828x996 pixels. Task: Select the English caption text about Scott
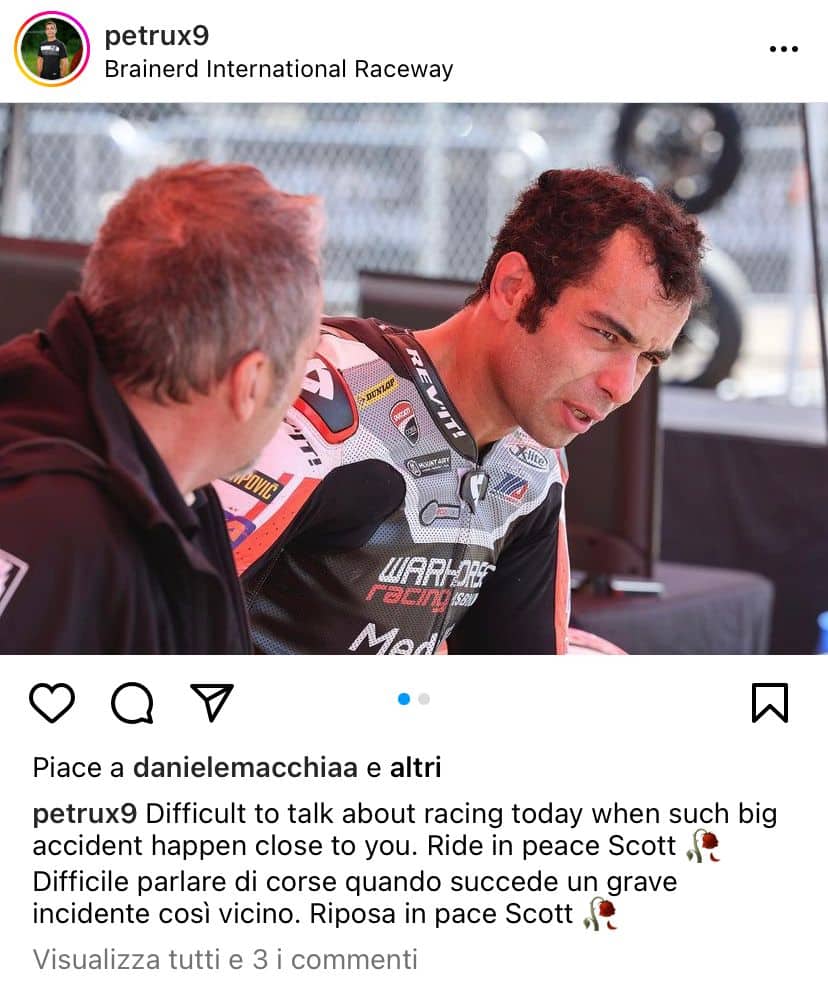(405, 830)
